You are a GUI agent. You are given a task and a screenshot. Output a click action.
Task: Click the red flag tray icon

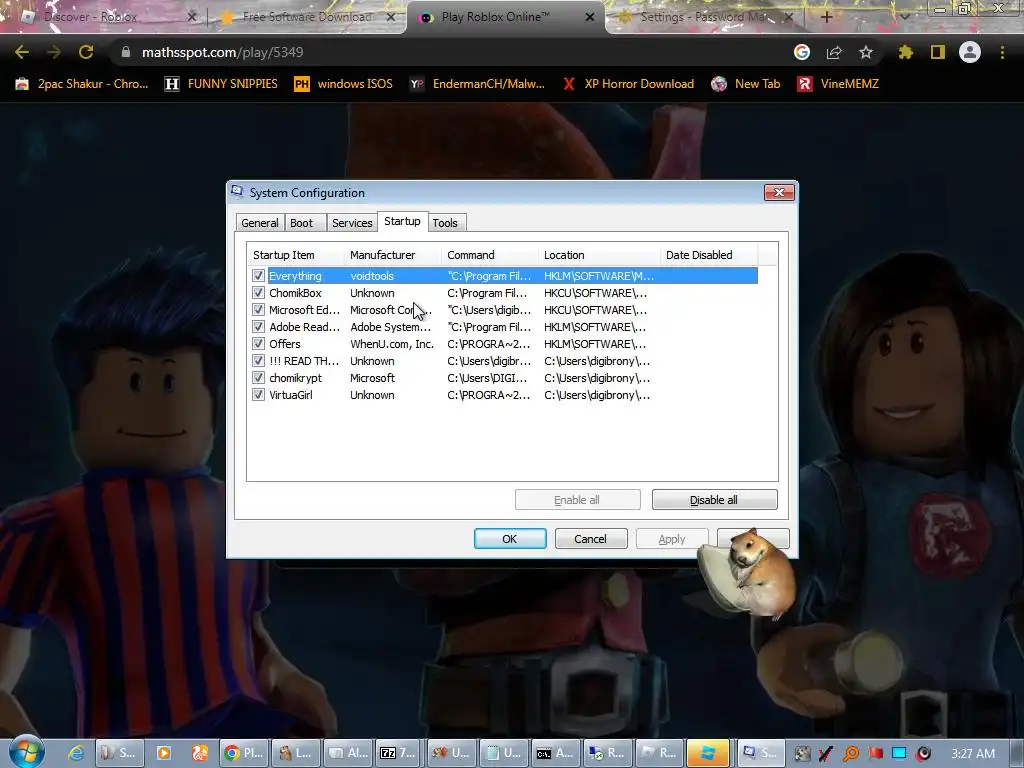coord(875,753)
